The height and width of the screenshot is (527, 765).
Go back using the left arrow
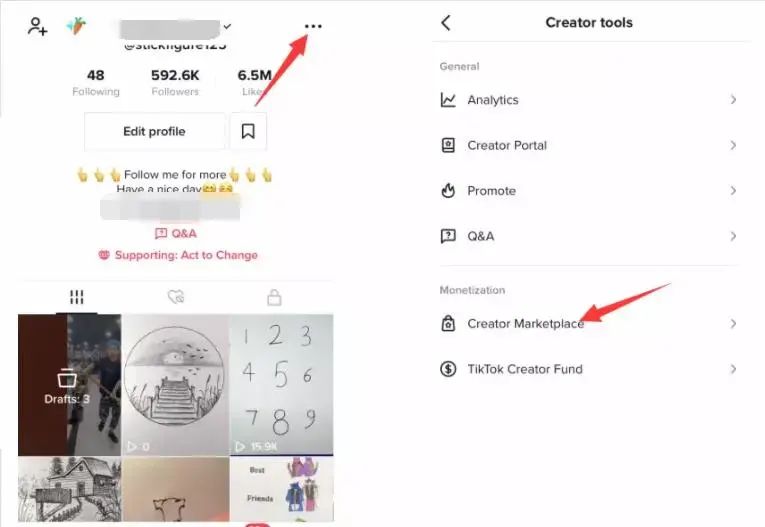click(446, 22)
